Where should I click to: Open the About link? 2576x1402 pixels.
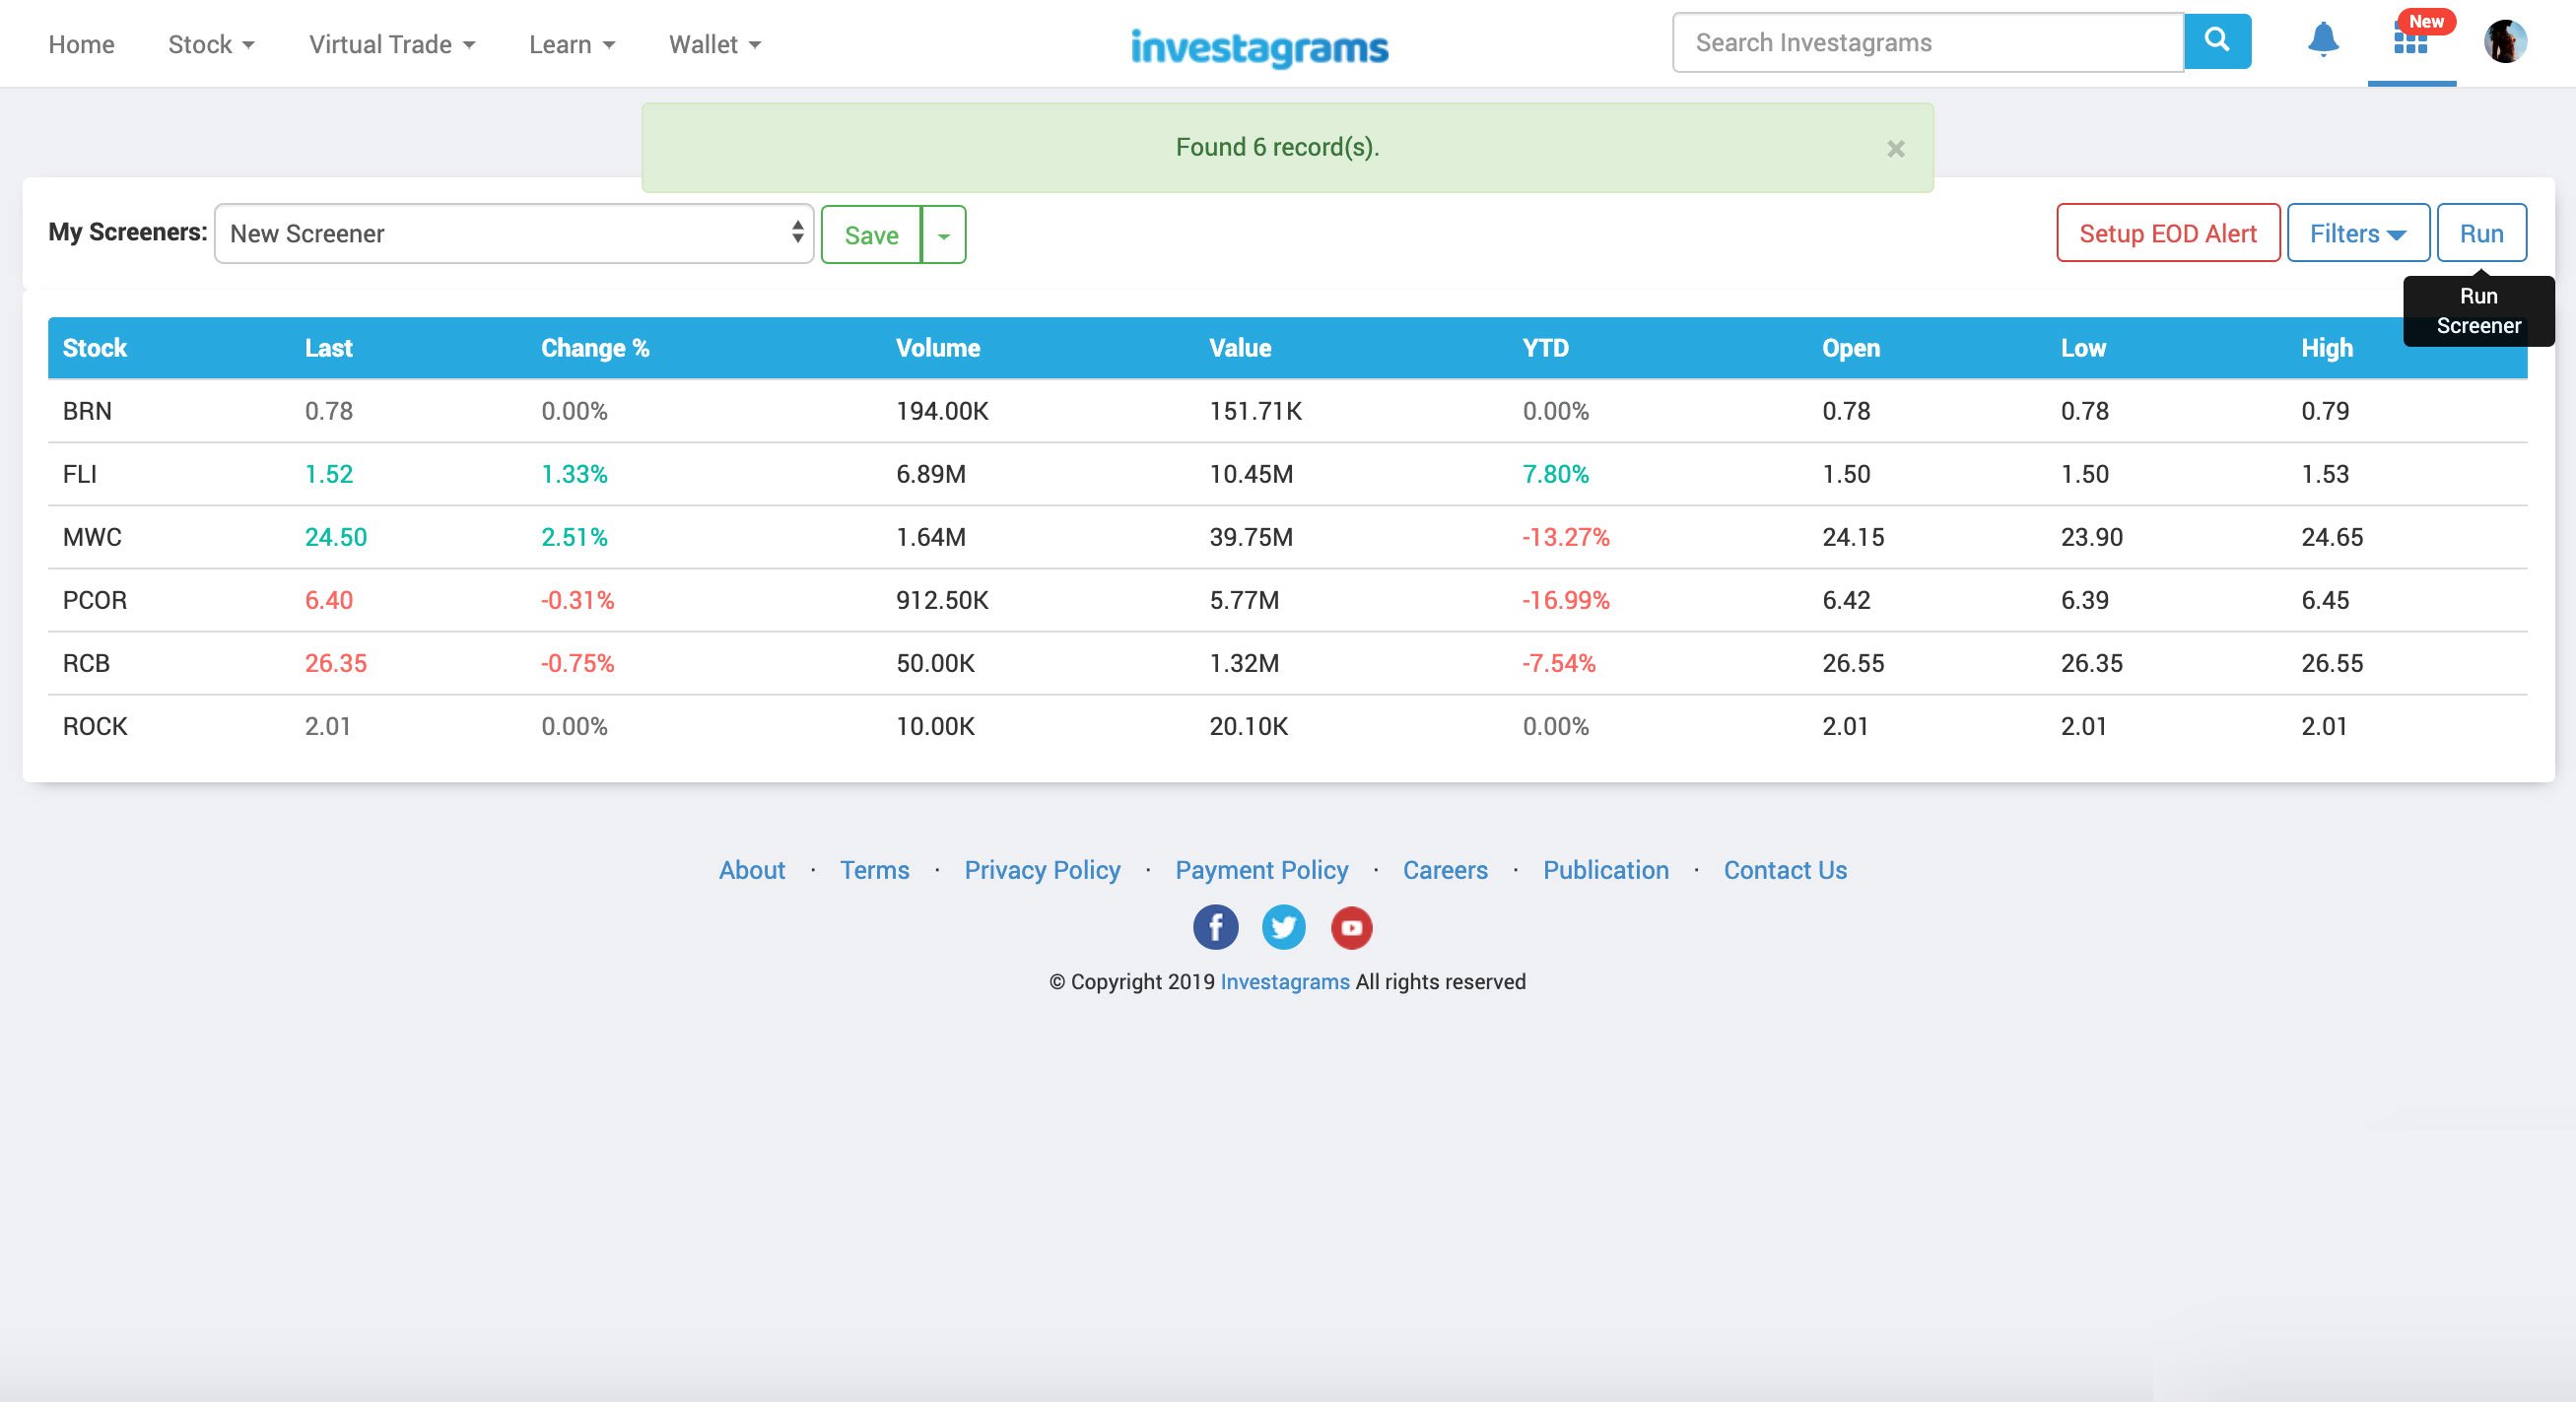752,870
